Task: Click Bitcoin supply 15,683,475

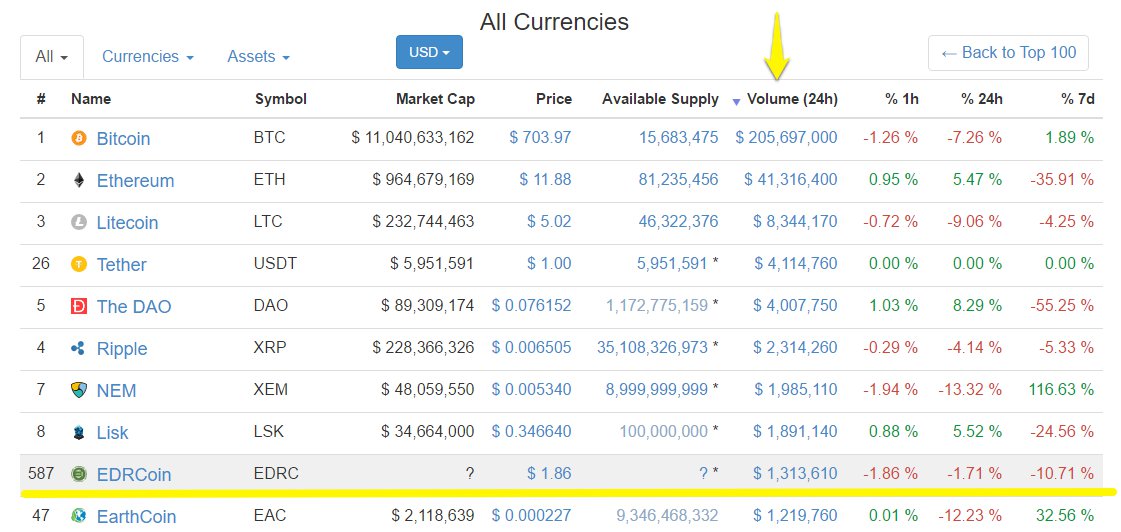Action: 678,137
